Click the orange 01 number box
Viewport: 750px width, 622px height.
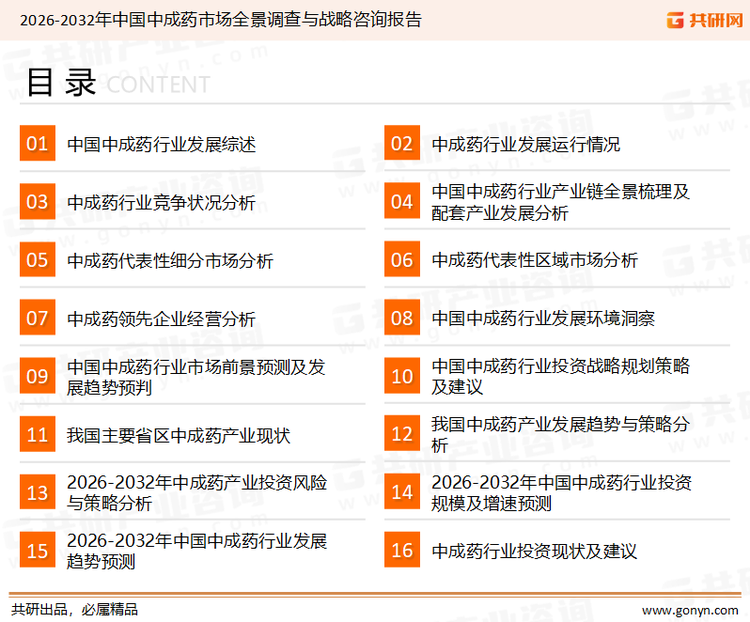pyautogui.click(x=37, y=143)
